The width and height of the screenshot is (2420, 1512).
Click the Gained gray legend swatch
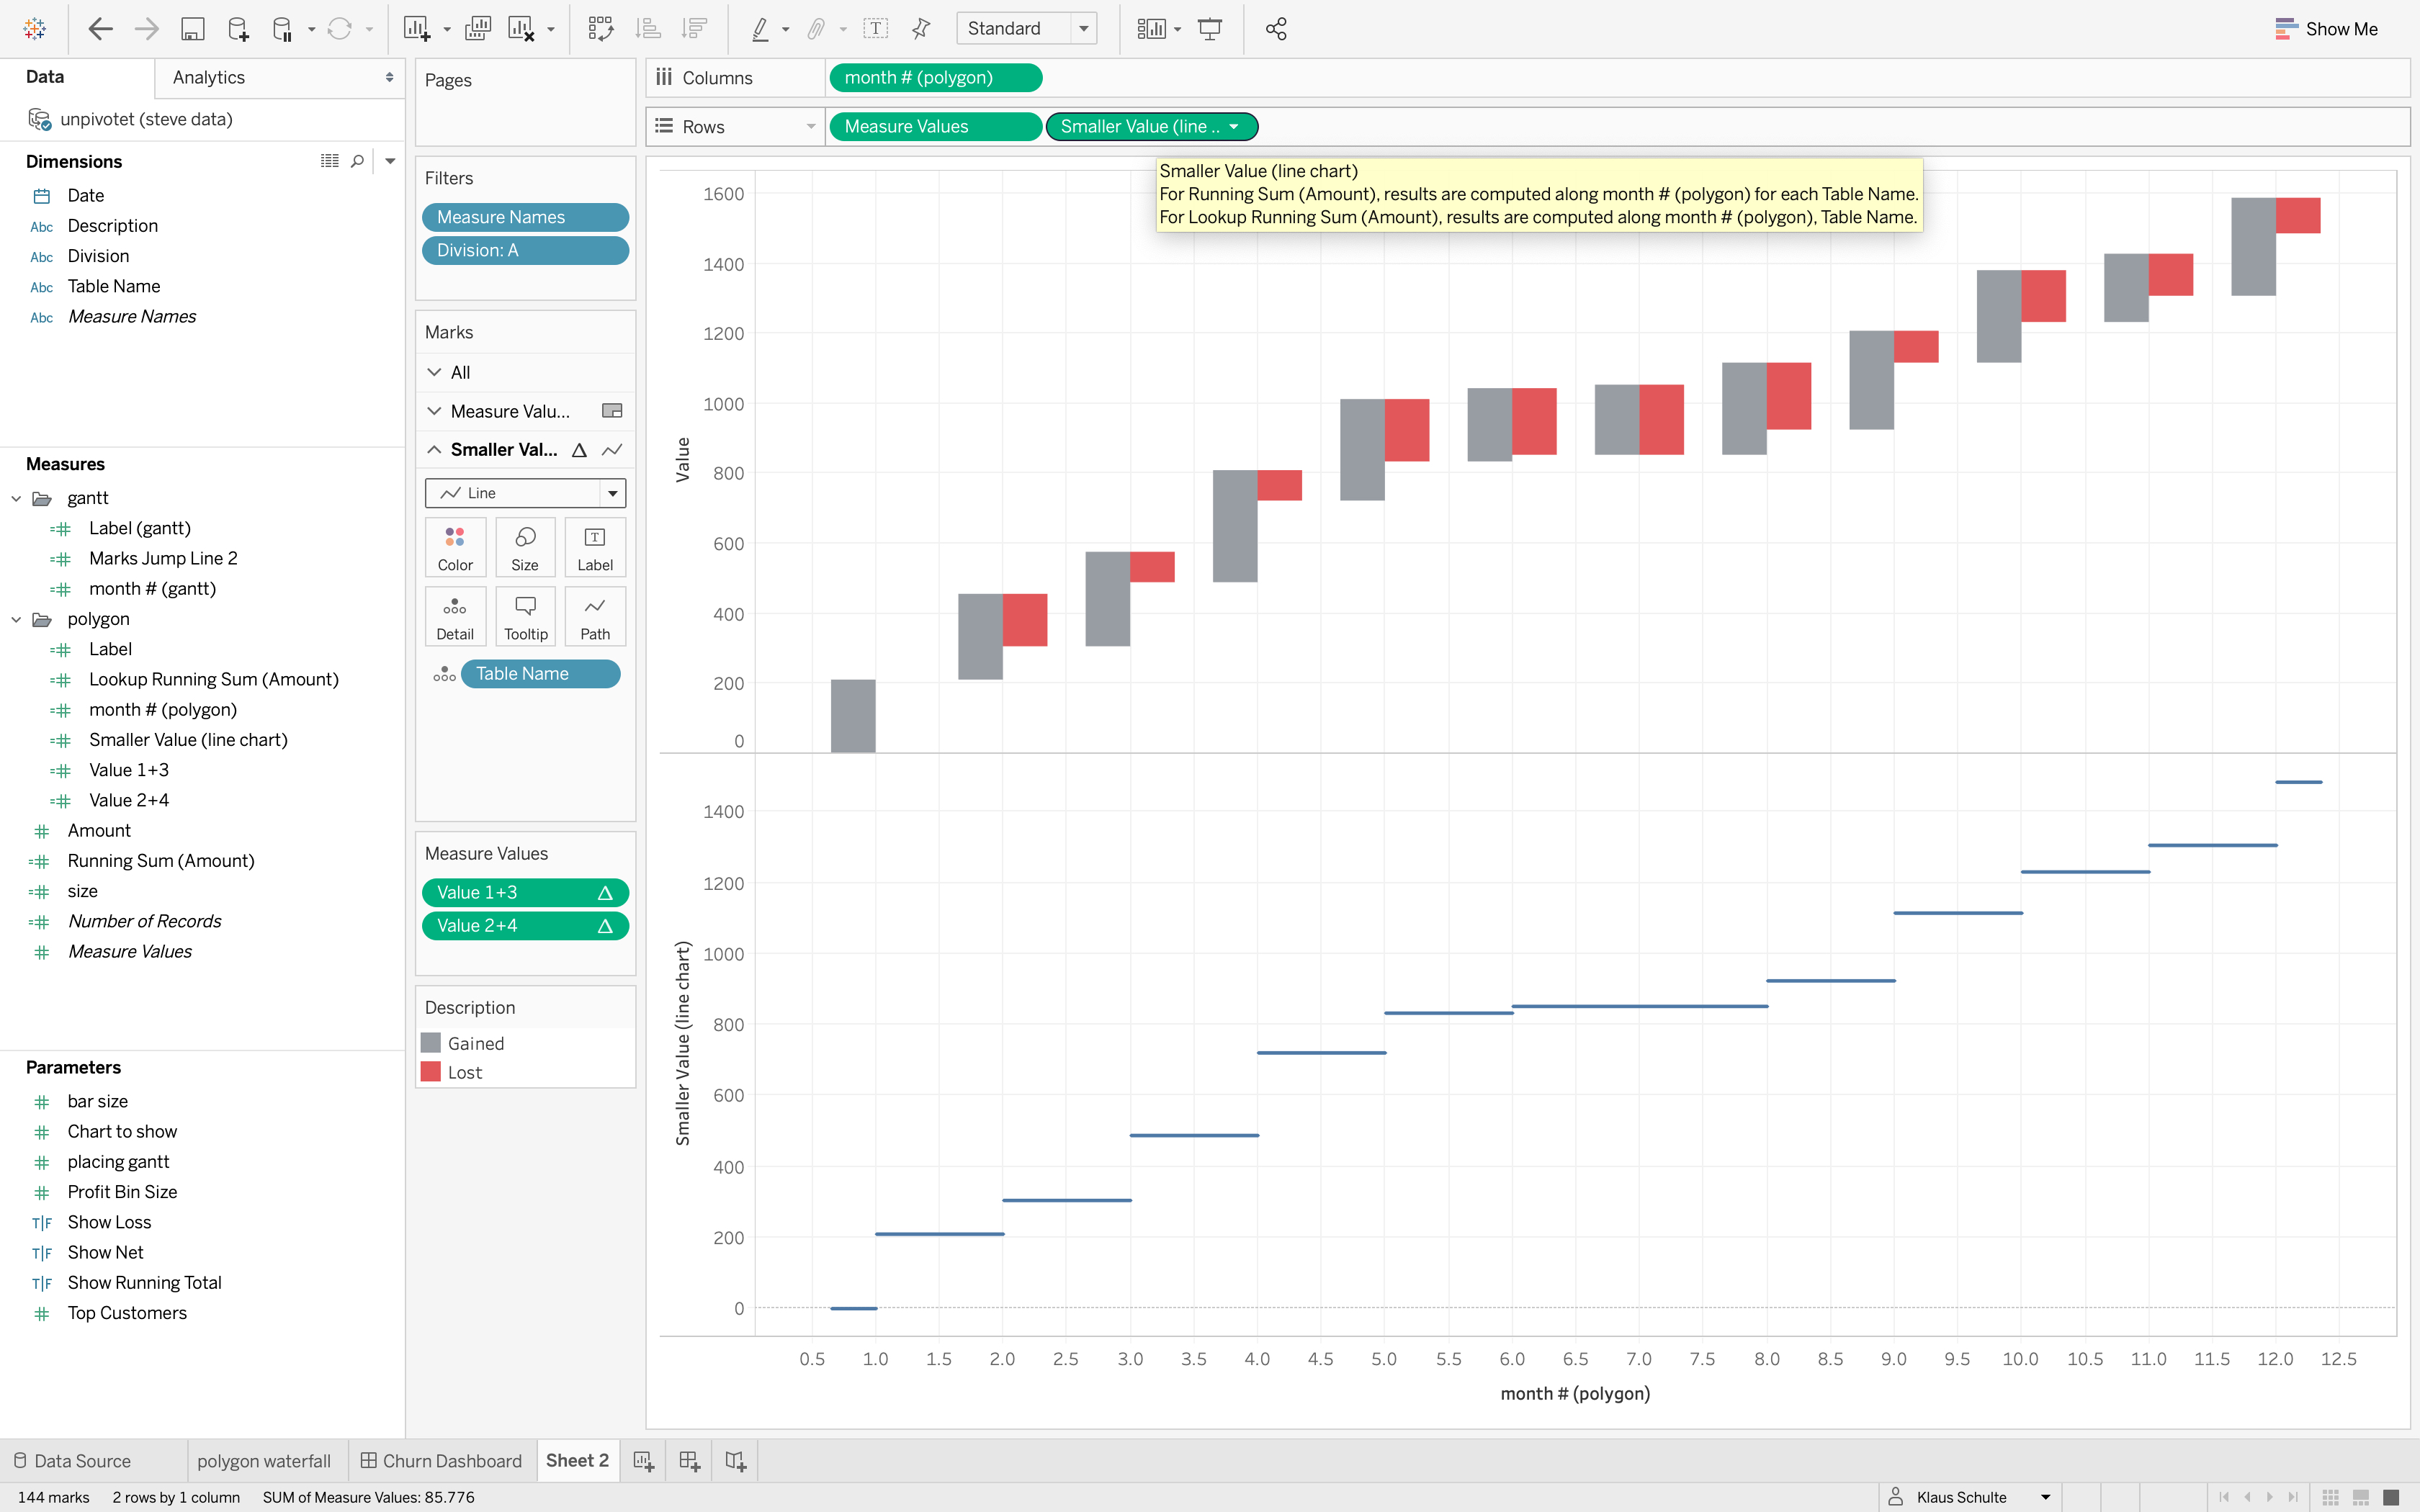tap(431, 1043)
